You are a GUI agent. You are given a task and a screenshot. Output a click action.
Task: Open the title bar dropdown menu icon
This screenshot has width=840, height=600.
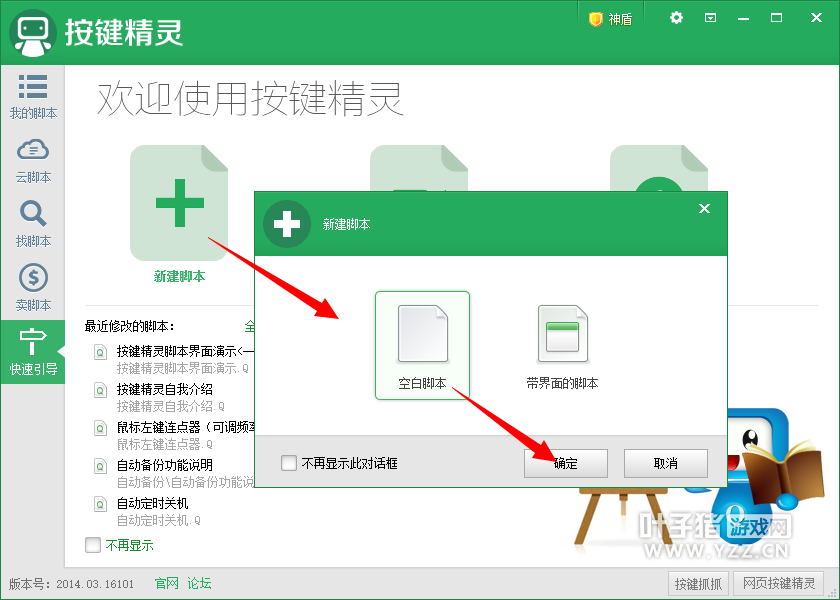[710, 18]
